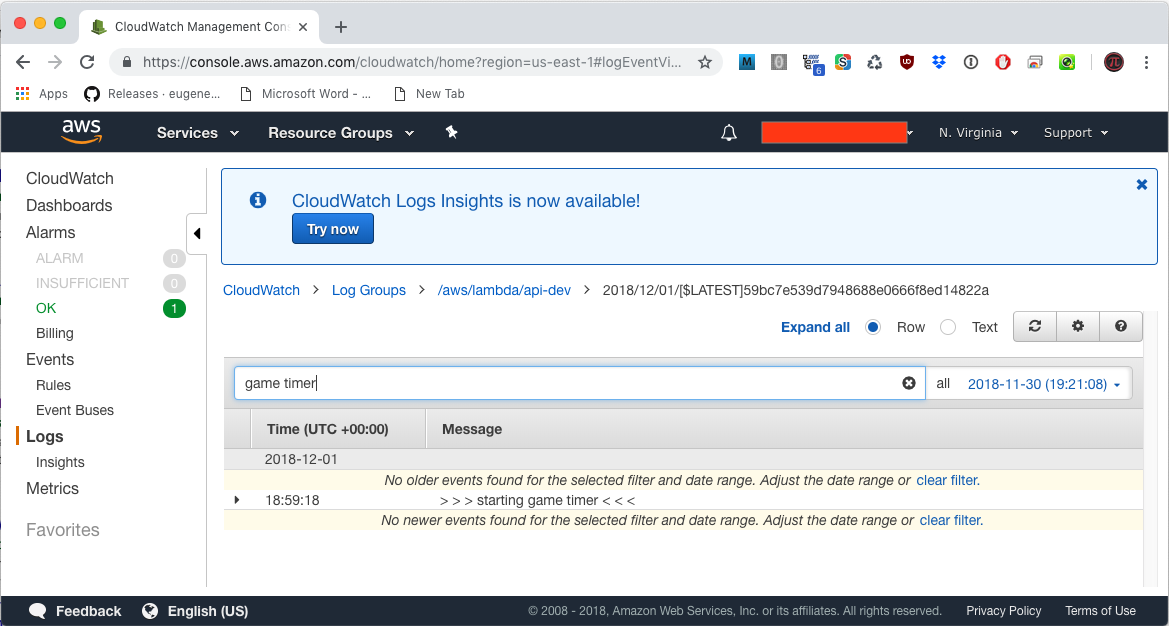Click browser forward arrow

pyautogui.click(x=55, y=63)
